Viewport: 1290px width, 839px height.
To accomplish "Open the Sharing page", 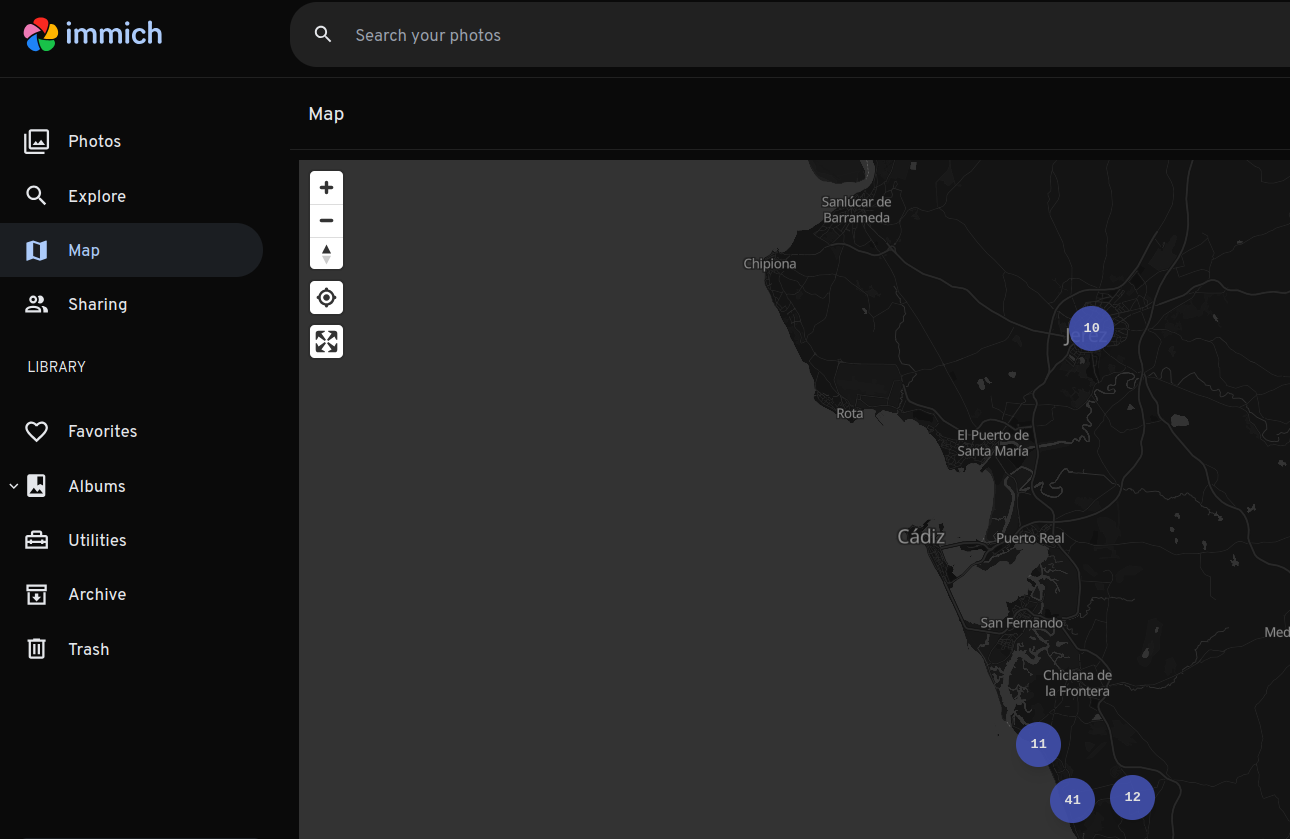I will [97, 305].
